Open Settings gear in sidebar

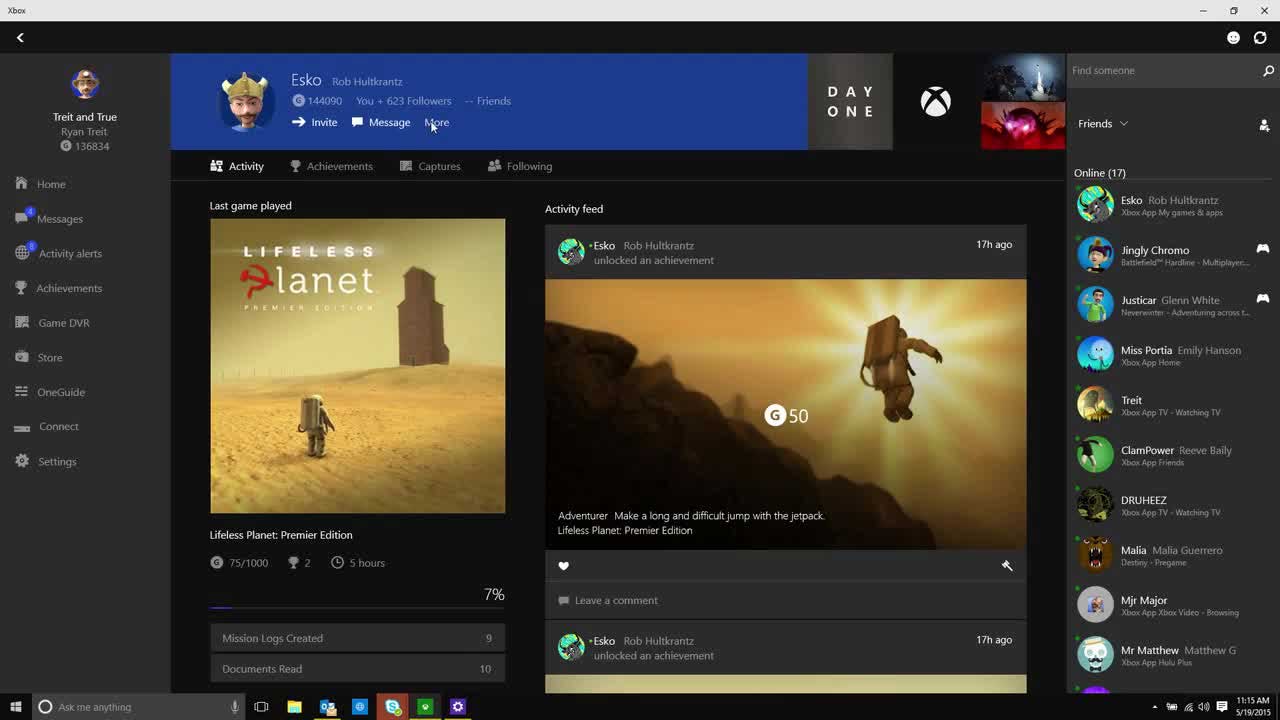(22, 461)
